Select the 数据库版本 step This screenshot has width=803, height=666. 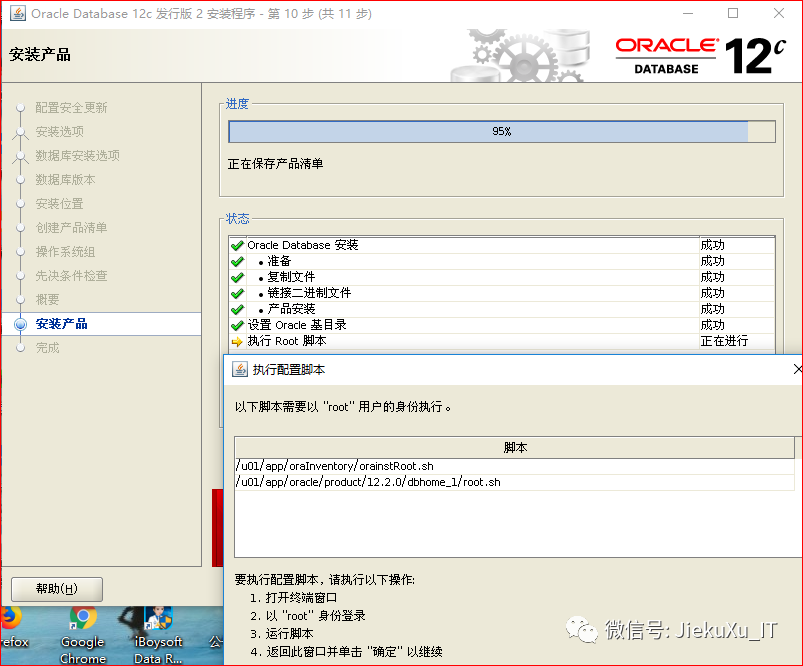point(65,179)
